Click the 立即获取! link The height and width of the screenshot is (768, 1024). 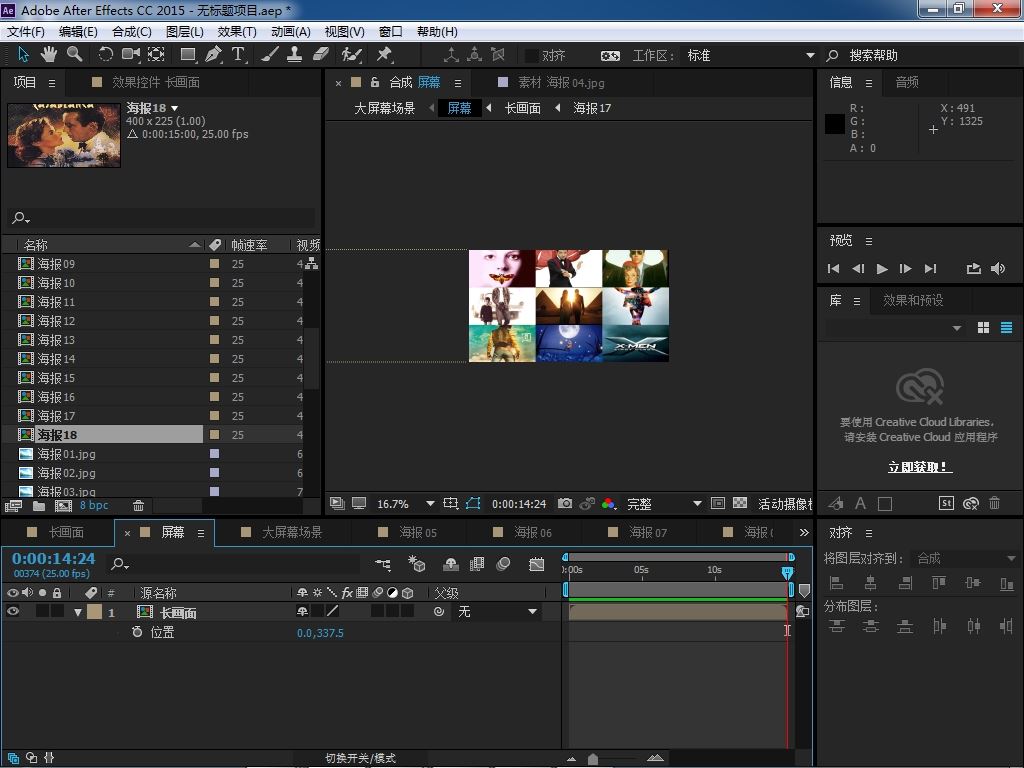(919, 467)
